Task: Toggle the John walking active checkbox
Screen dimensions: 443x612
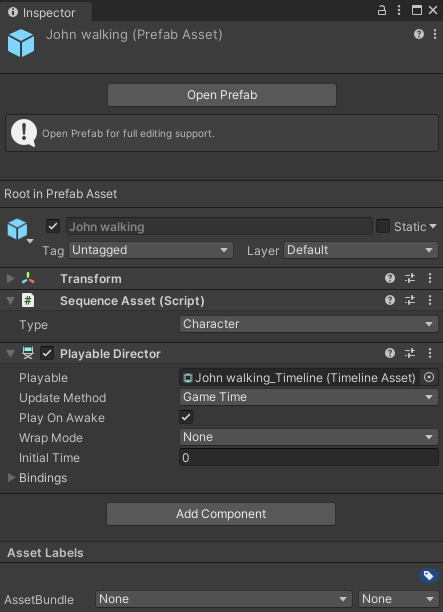Action: pos(53,226)
